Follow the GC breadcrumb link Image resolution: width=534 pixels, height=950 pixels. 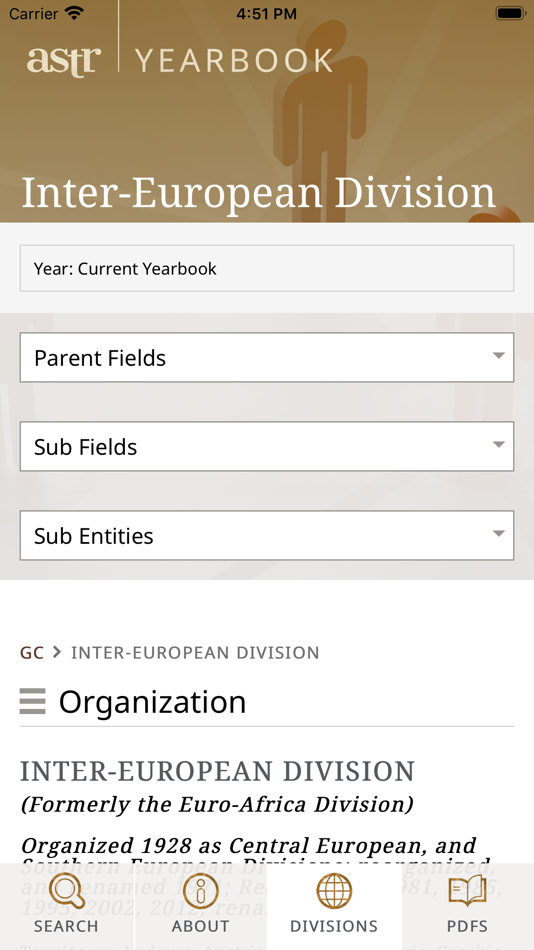[x=32, y=653]
